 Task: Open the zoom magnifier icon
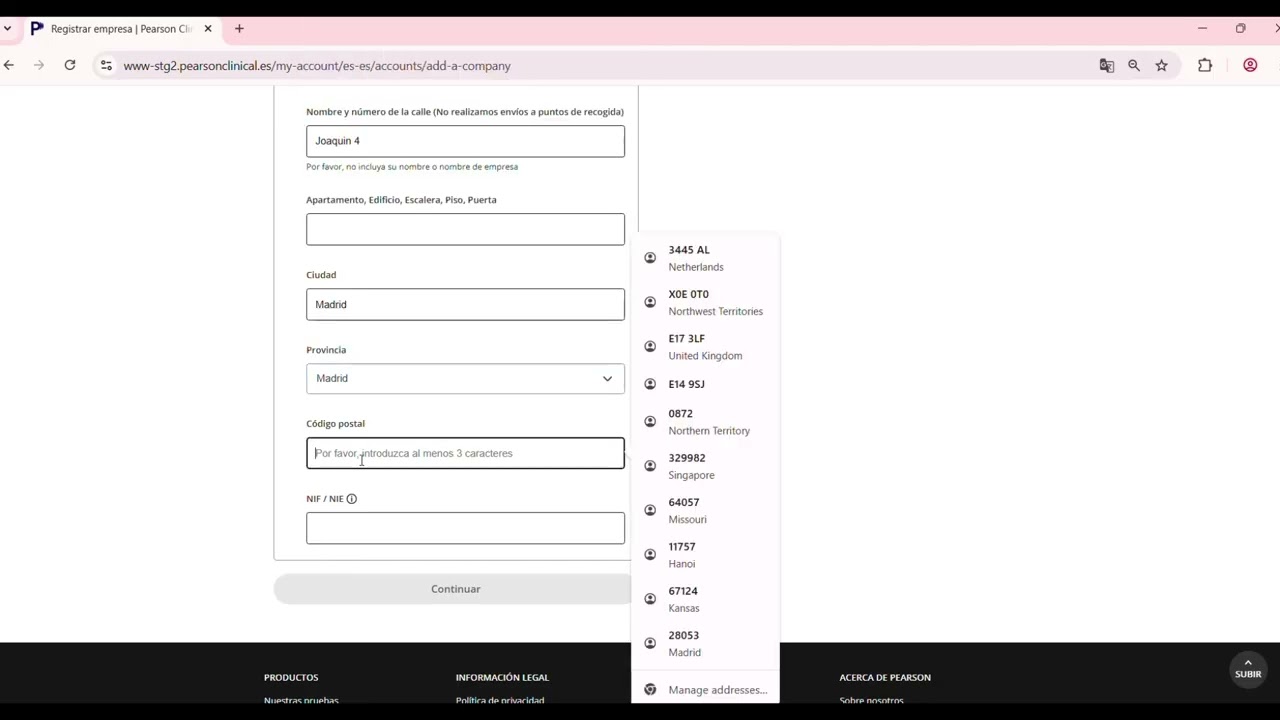click(1134, 65)
